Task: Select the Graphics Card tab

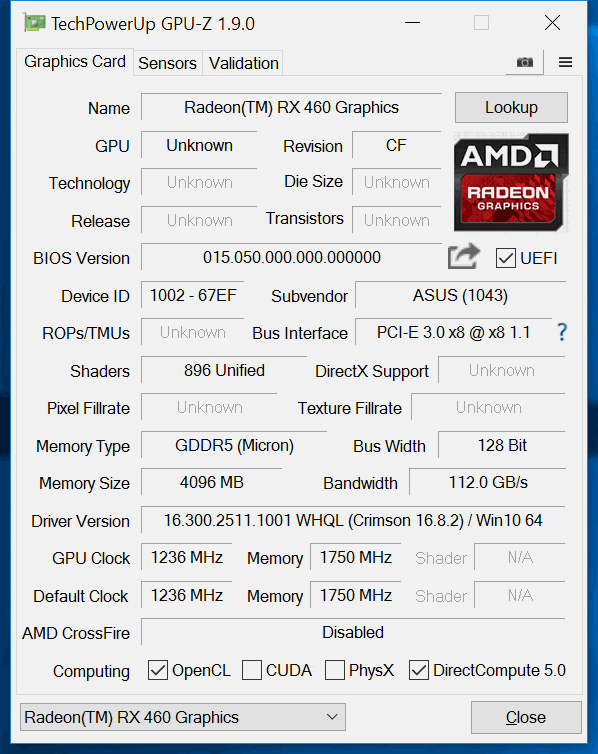Action: (x=75, y=62)
